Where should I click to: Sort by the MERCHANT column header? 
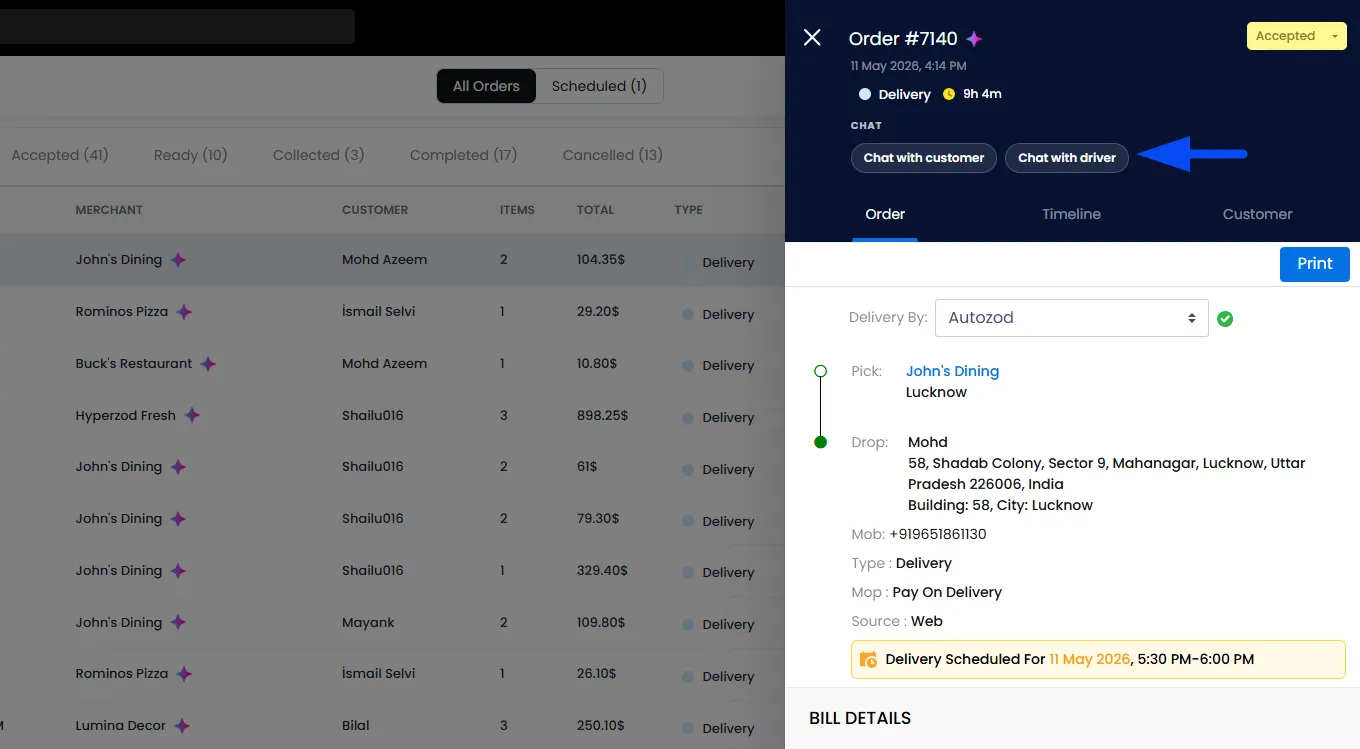(x=109, y=210)
